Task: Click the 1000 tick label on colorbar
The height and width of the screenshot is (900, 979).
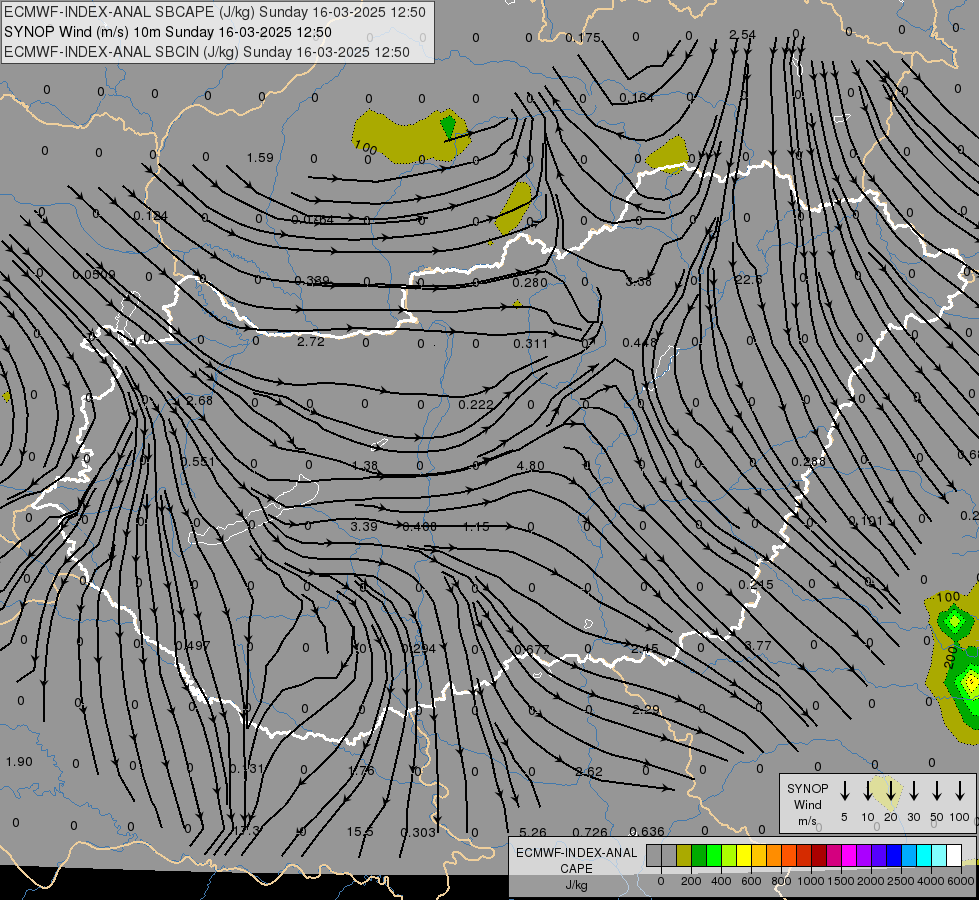Action: (810, 881)
